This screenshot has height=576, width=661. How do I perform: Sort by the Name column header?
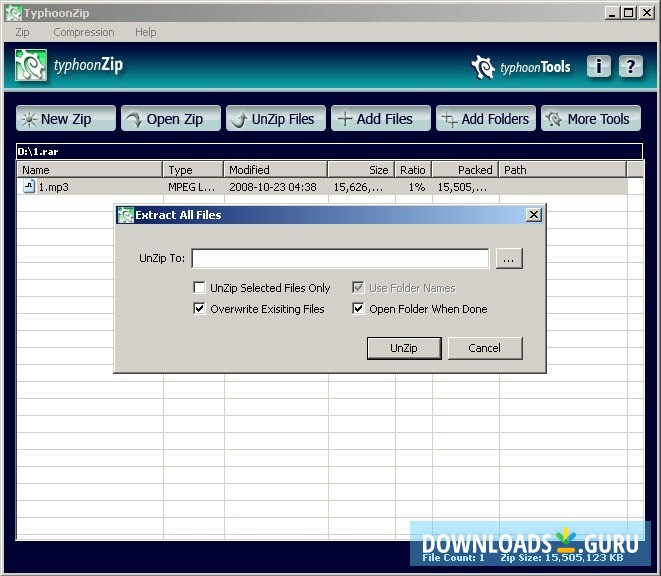90,170
